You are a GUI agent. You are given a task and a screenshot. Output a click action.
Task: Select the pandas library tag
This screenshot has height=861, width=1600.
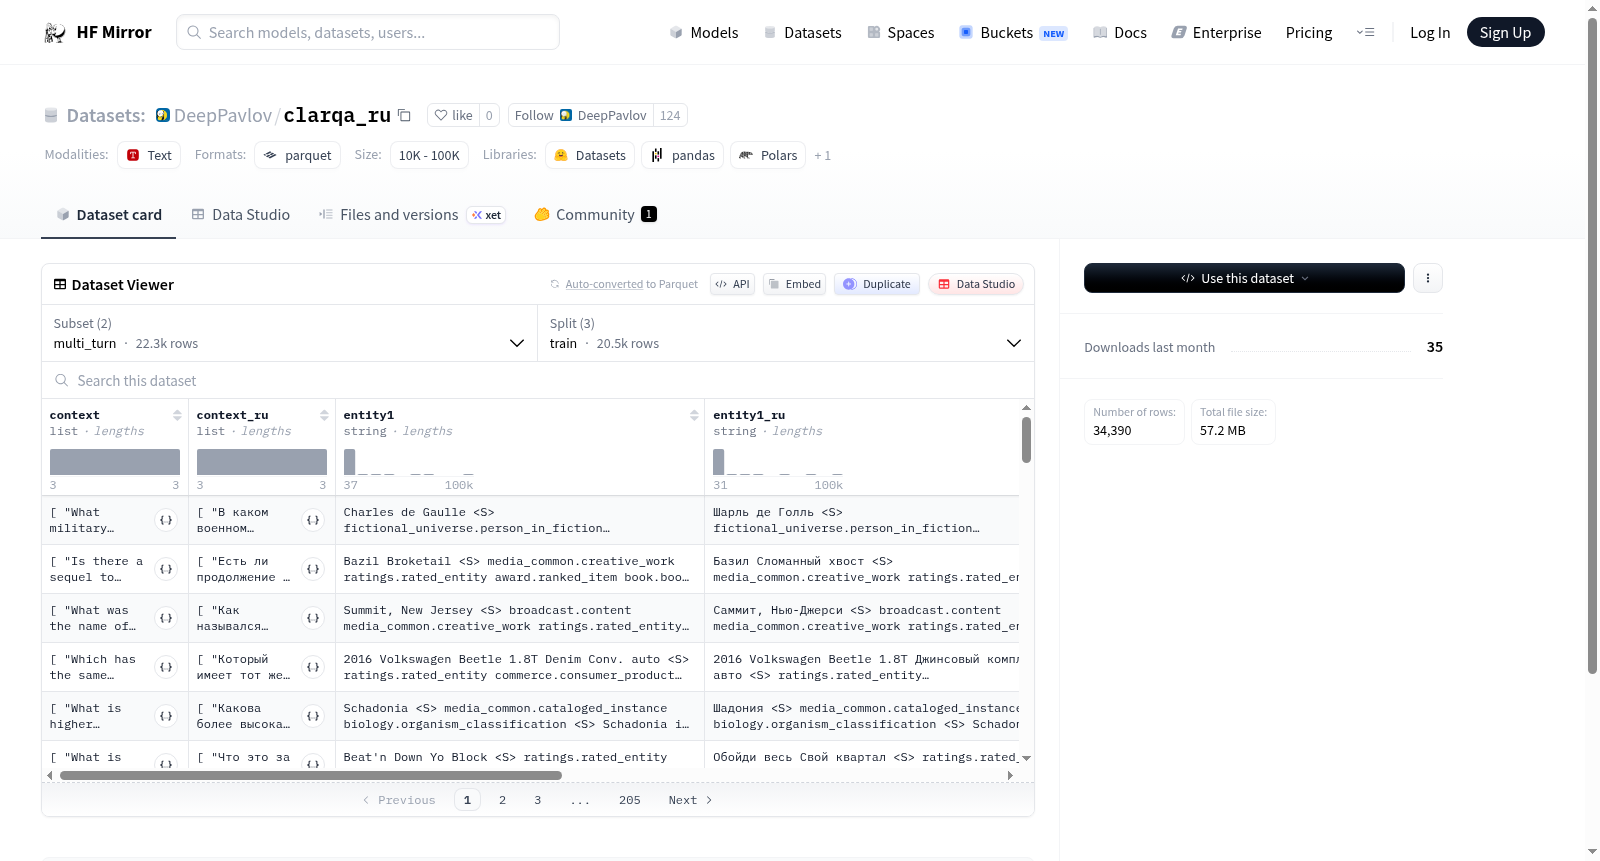pyautogui.click(x=683, y=155)
